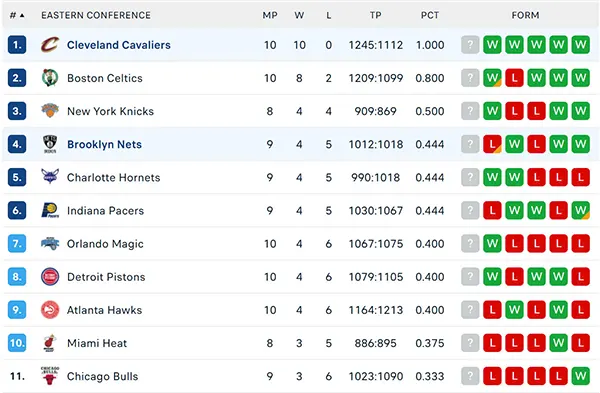Click the Boston Celtics logo icon
Screen dimensions: 600x393
click(x=50, y=78)
